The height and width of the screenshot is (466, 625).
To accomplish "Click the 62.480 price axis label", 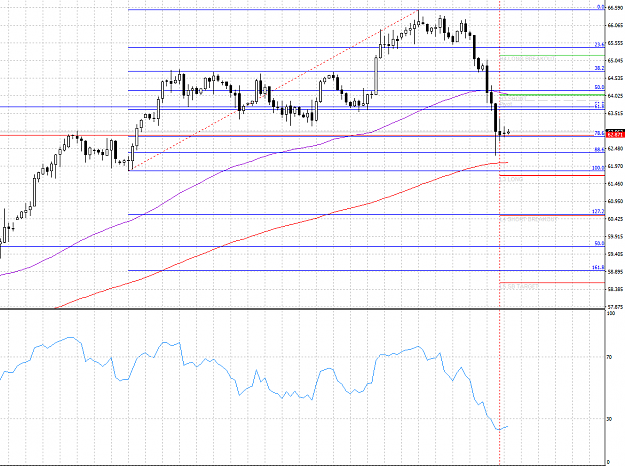I will click(615, 149).
